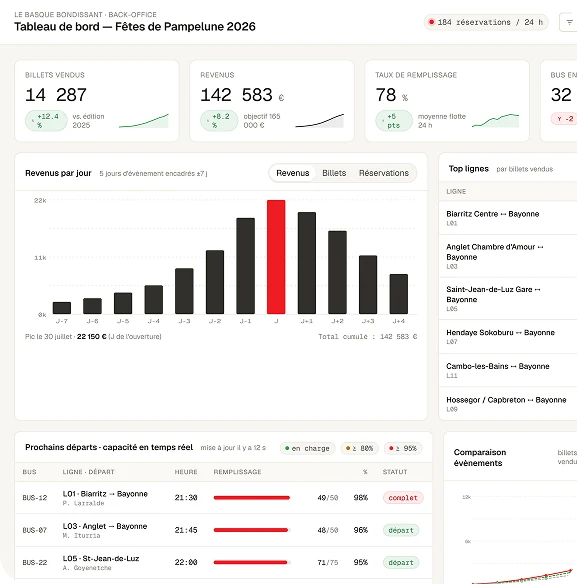The height and width of the screenshot is (584, 577).
Task: Click the 21:30 departure time
Action: (186, 498)
